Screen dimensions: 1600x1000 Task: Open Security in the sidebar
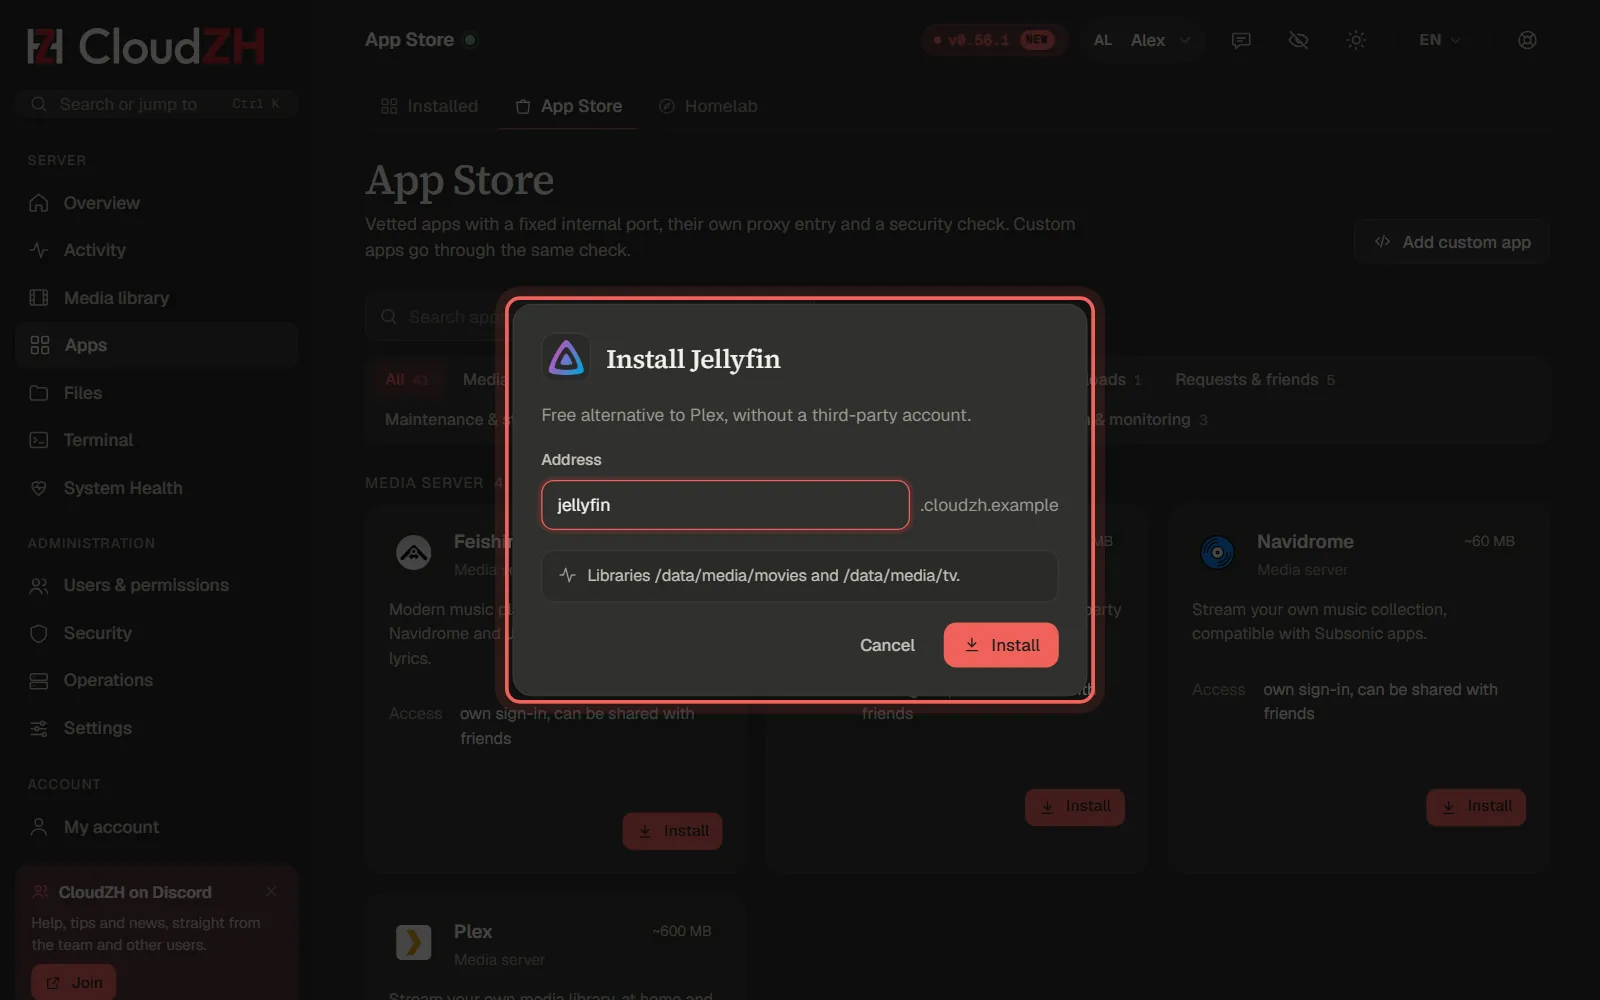[x=157, y=633]
